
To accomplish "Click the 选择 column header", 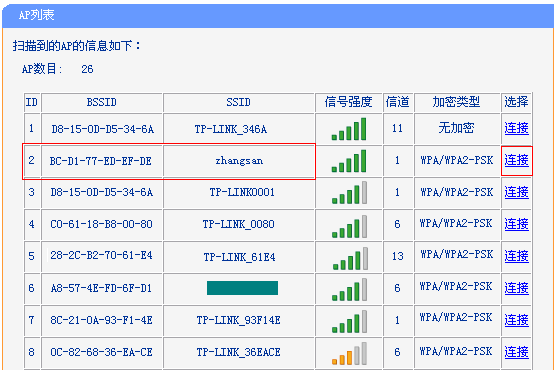I will (x=516, y=102).
